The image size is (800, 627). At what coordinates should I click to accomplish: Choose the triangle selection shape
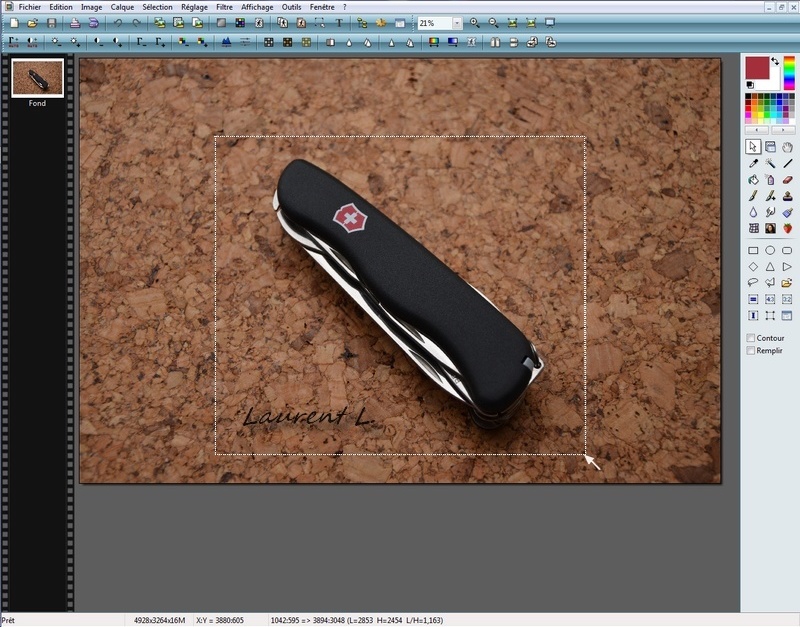(770, 267)
